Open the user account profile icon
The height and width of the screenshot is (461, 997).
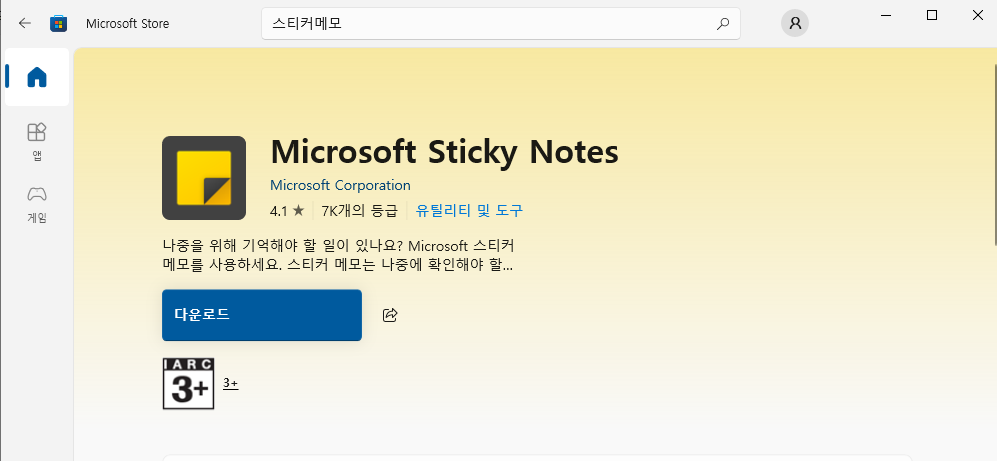click(795, 24)
